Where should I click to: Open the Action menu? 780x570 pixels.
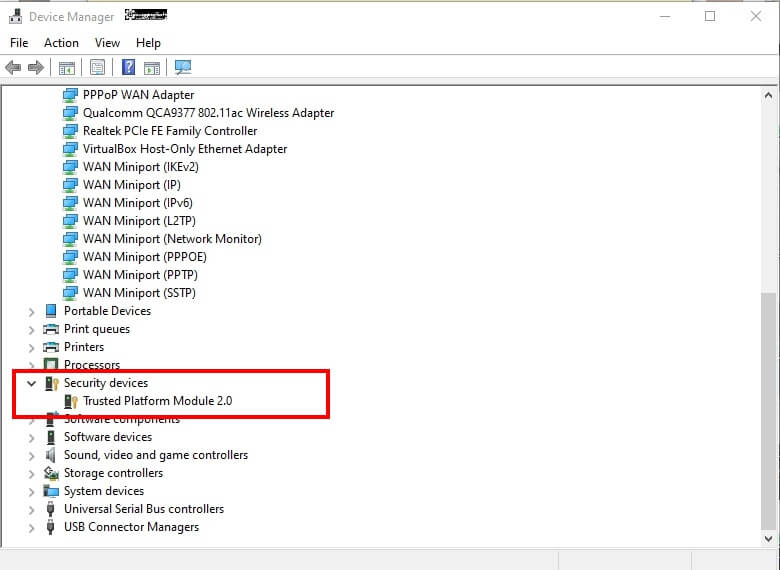coord(61,43)
